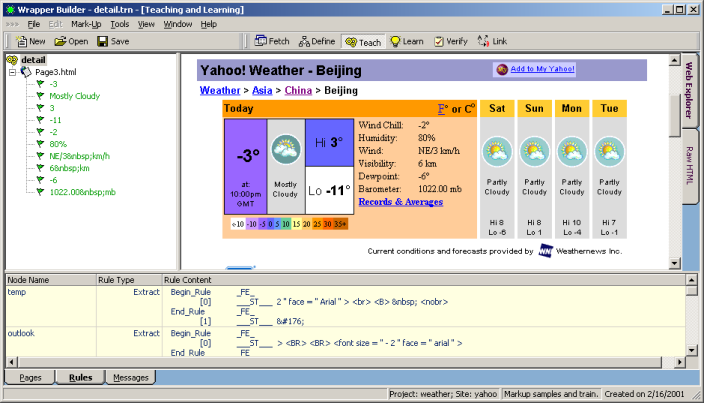Click the 35+ temperature color swatch
Image resolution: width=705 pixels, height=403 pixels.
[x=340, y=224]
